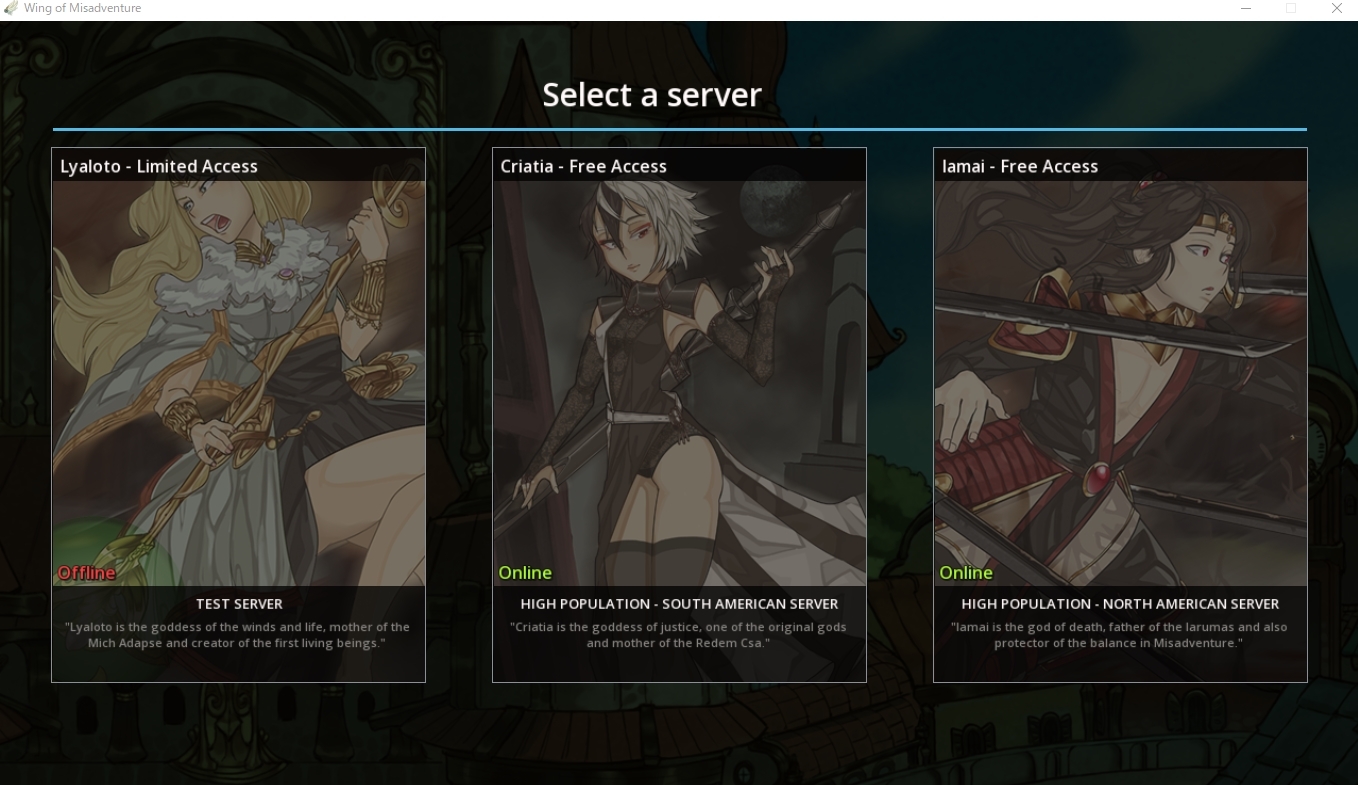Close the Wing of Misadventure window
Screen dimensions: 1358x785
(1336, 8)
